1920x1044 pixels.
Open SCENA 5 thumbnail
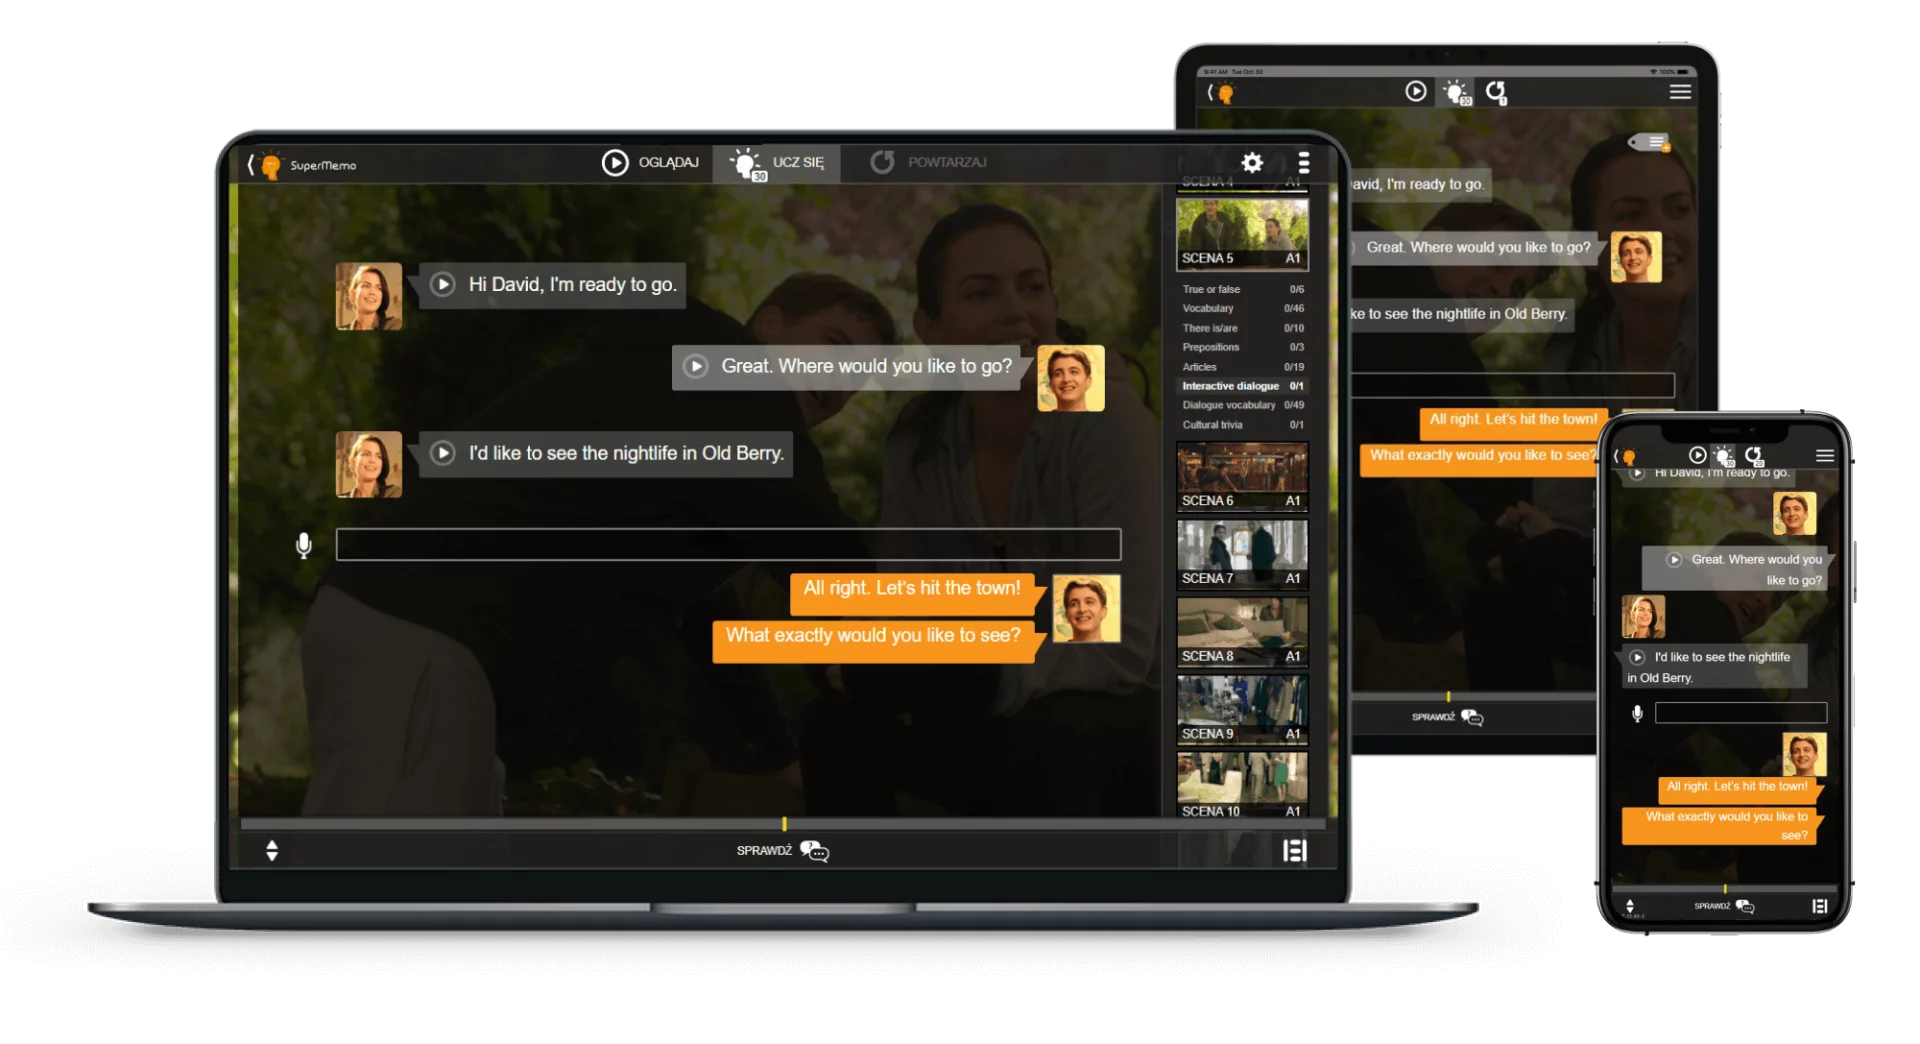(1242, 234)
